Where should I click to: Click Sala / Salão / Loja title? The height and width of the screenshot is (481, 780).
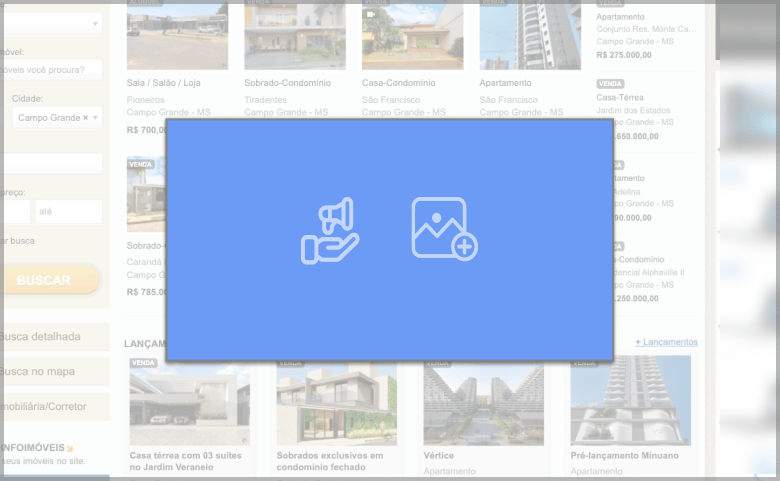[x=164, y=83]
